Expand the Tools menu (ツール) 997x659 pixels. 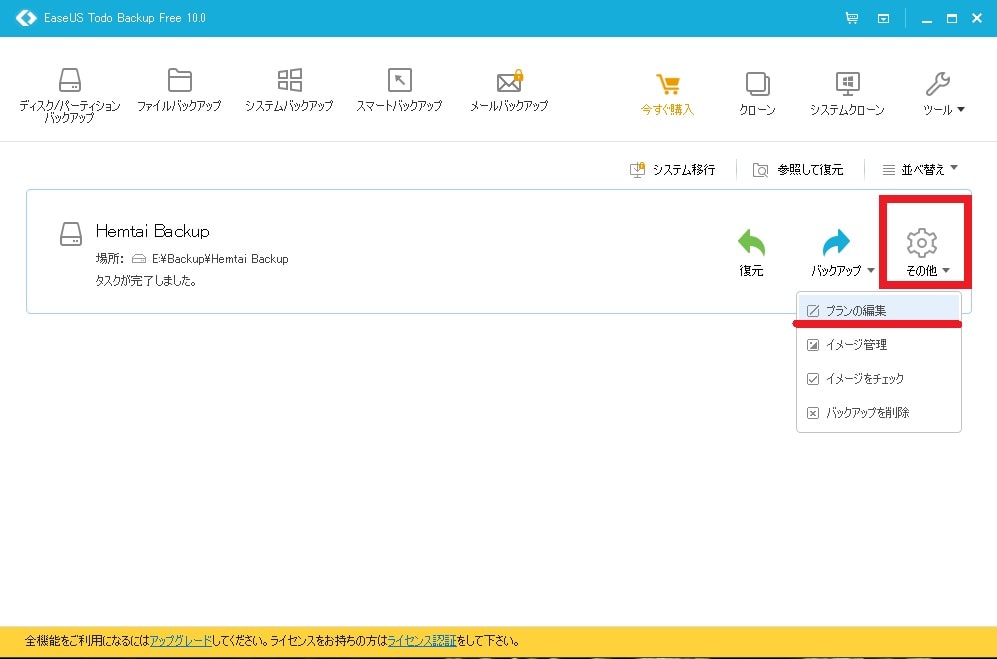944,94
